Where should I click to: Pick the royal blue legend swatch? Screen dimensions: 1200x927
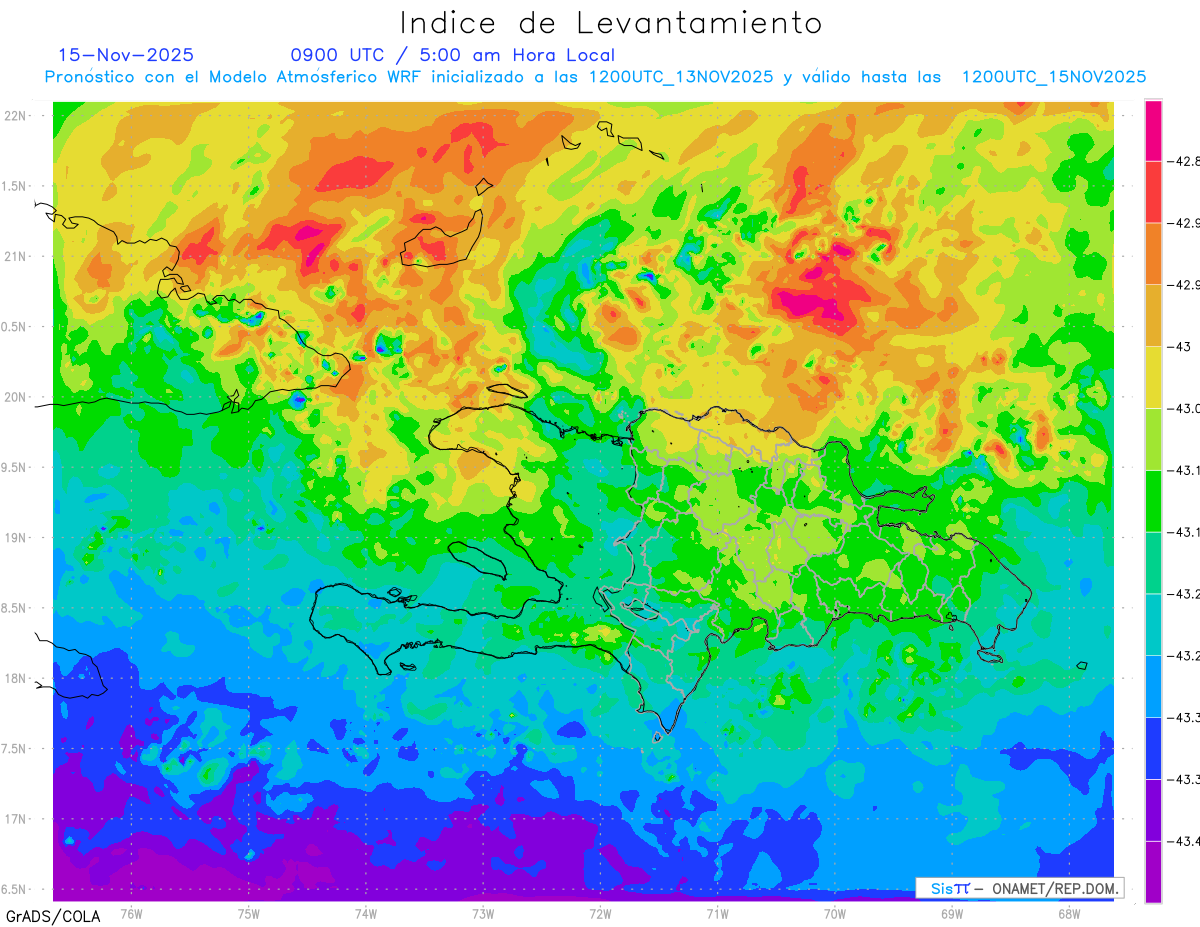tap(1153, 748)
